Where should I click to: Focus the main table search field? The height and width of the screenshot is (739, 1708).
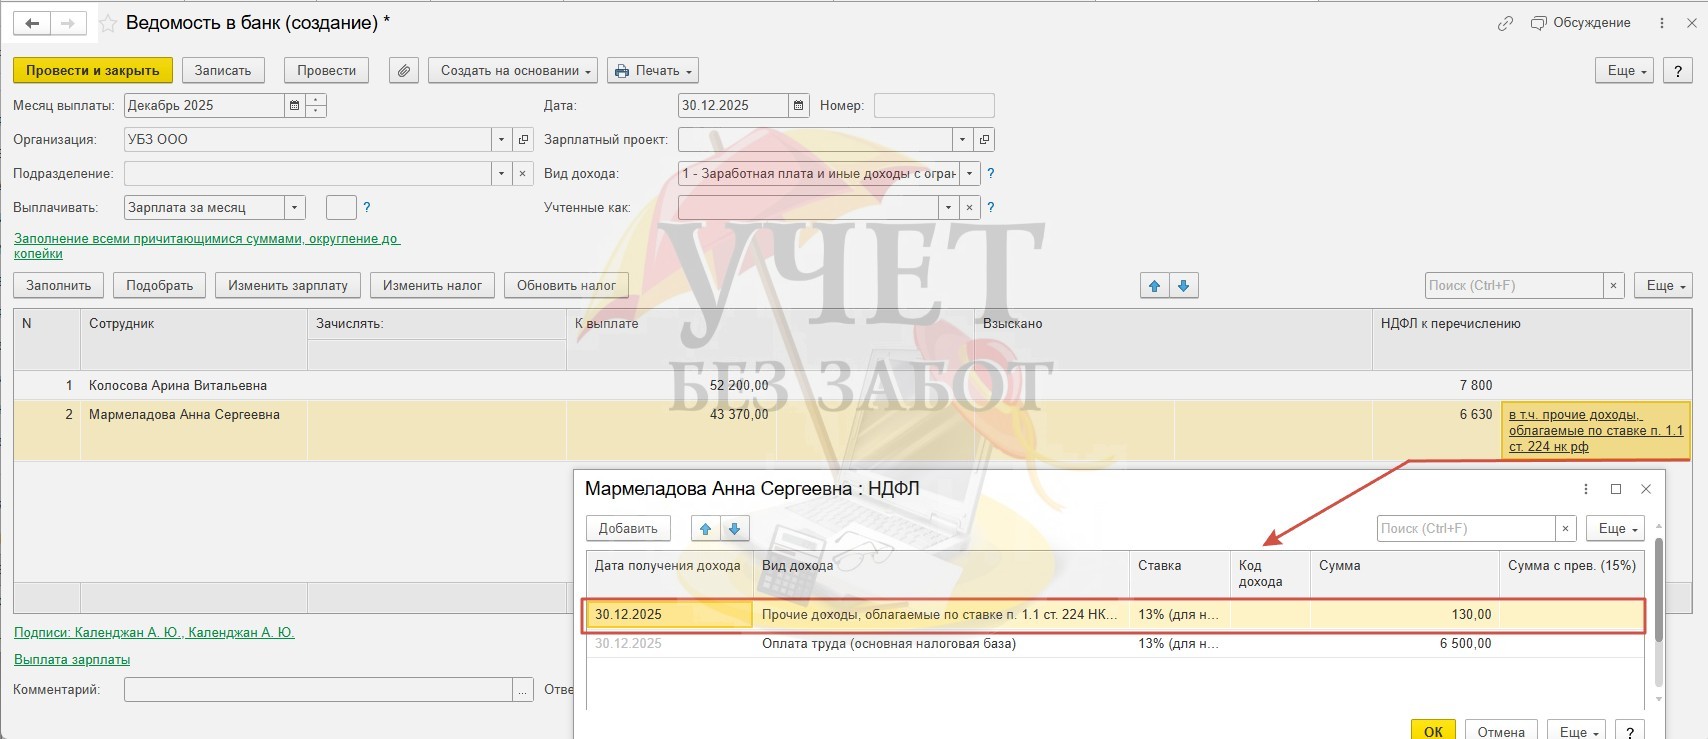pos(1514,286)
